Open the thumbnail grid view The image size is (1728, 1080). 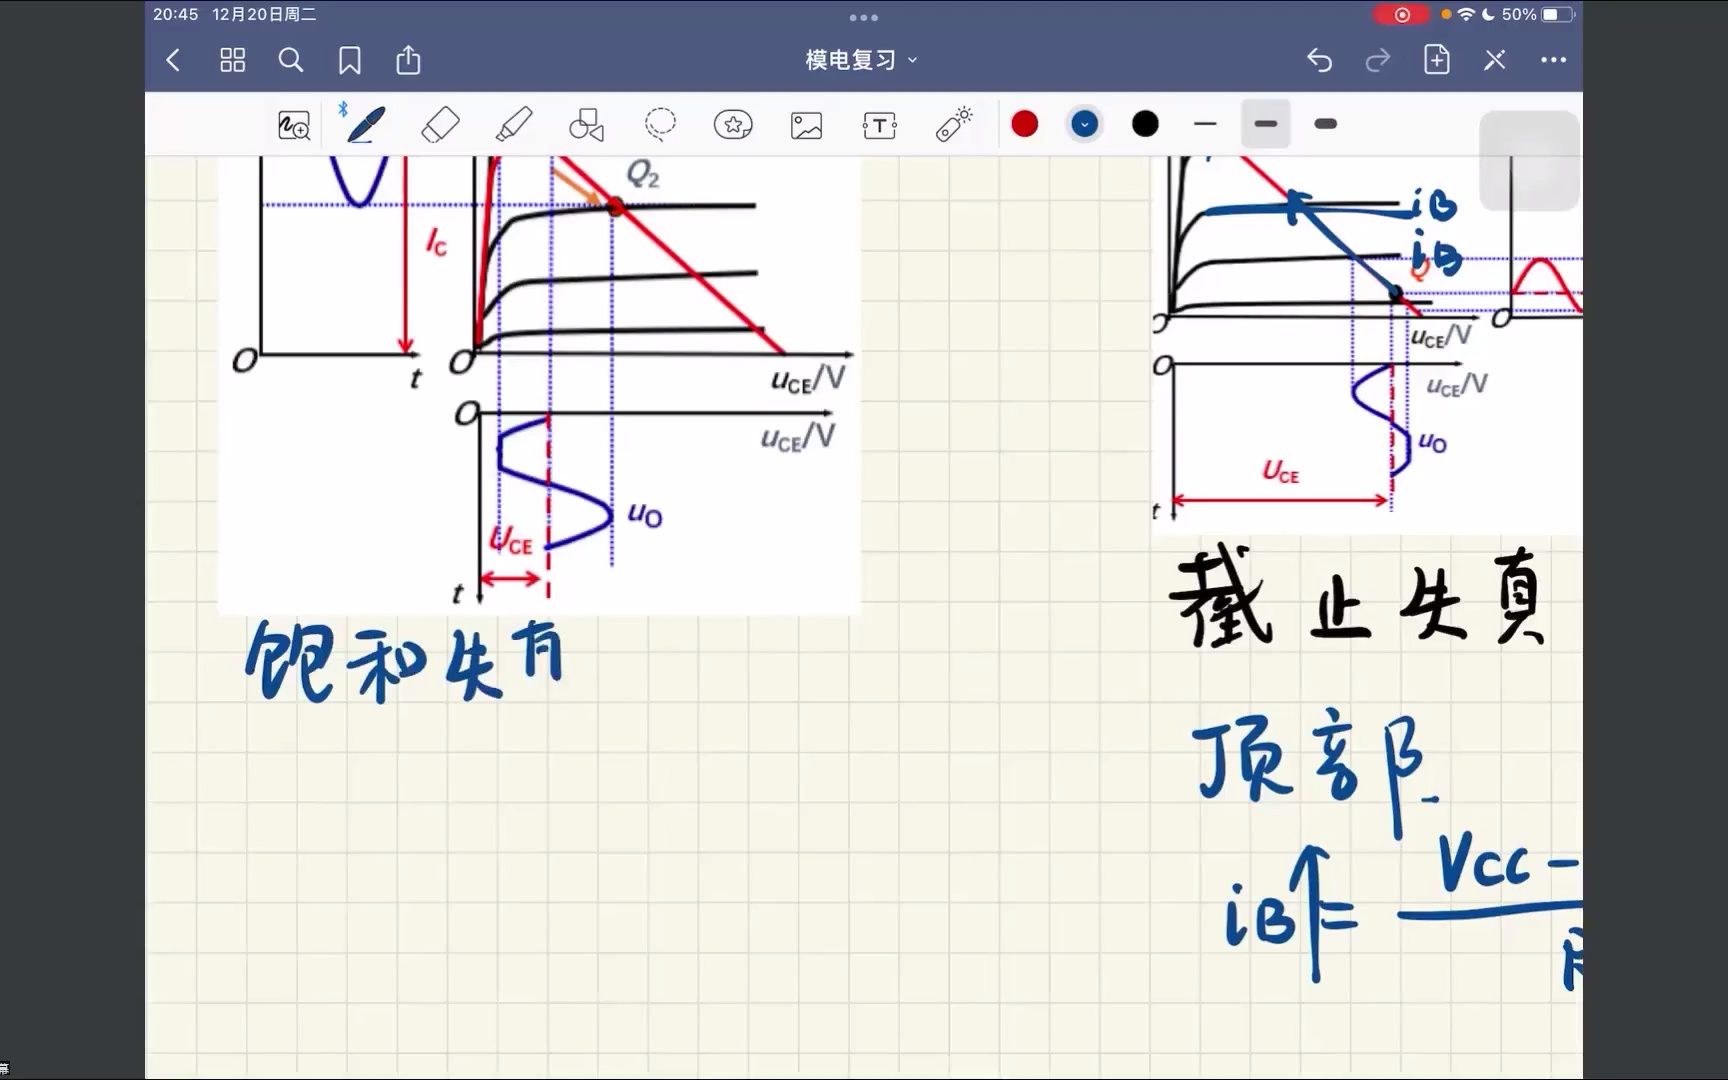232,61
